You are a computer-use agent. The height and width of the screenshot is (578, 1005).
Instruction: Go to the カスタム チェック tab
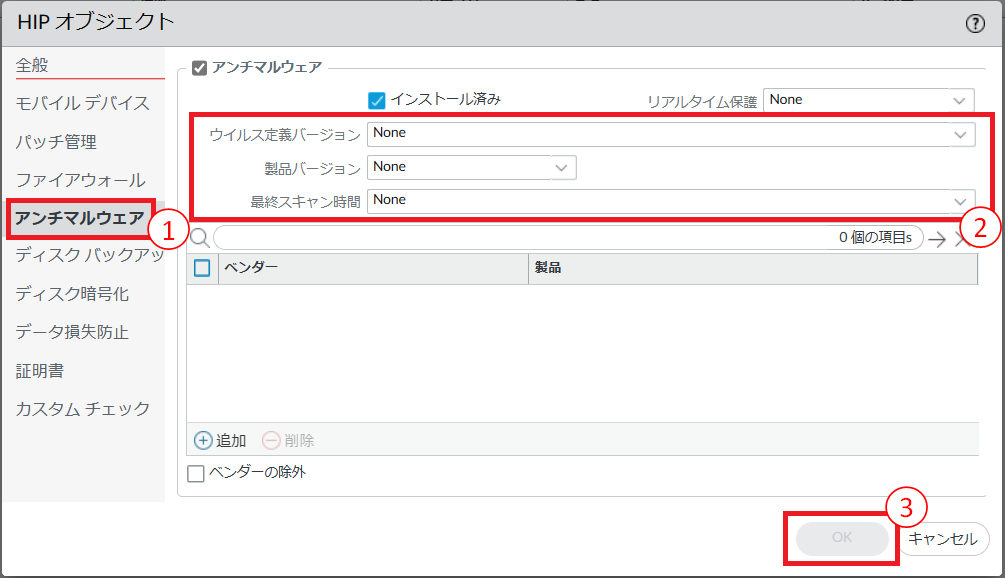[x=82, y=408]
